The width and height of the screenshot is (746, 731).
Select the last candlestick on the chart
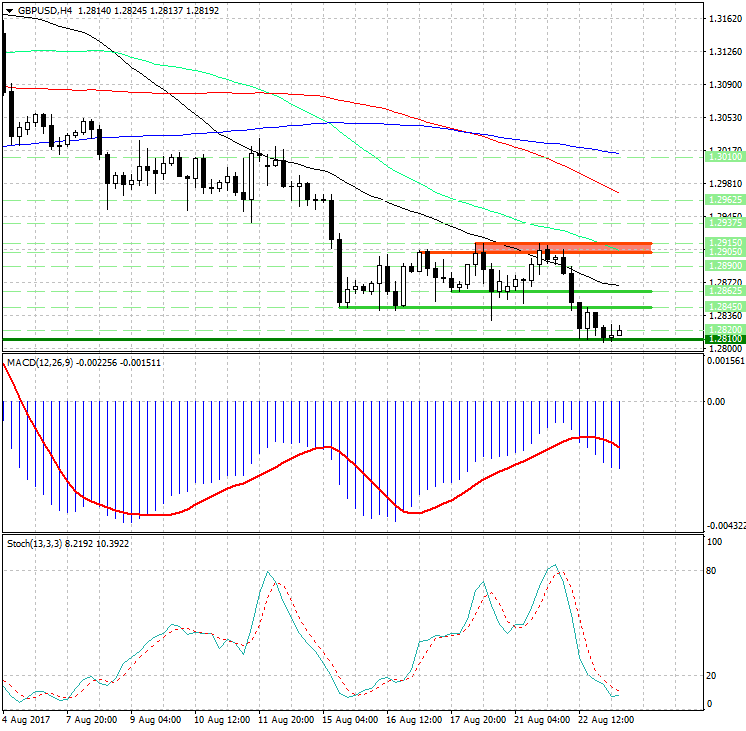click(x=620, y=332)
